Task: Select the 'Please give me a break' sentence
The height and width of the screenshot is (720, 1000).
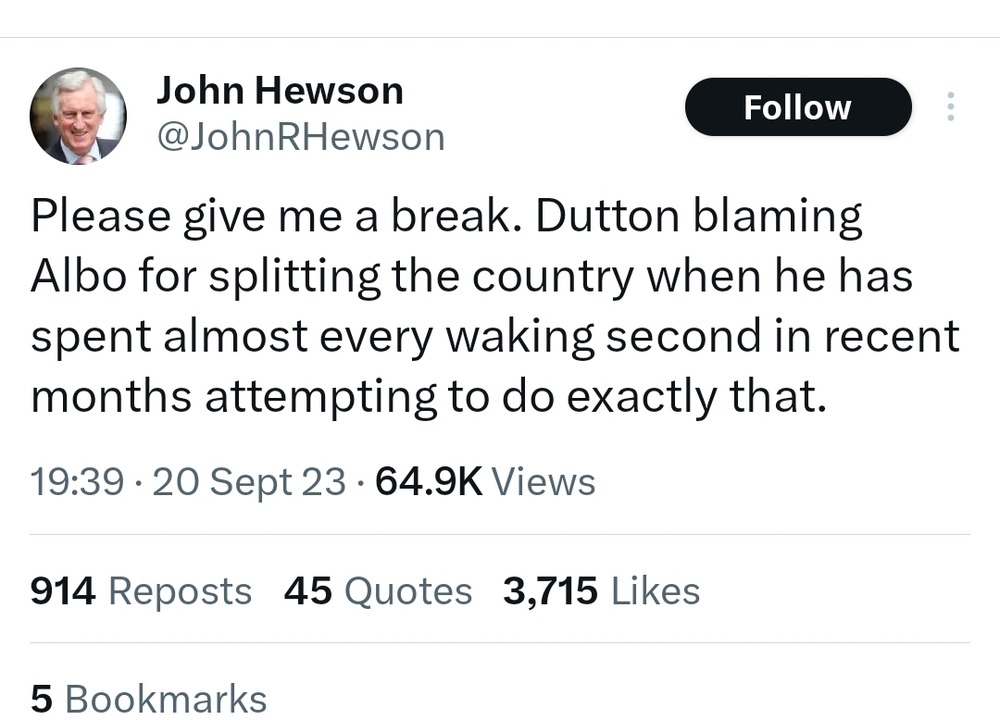Action: pos(271,217)
